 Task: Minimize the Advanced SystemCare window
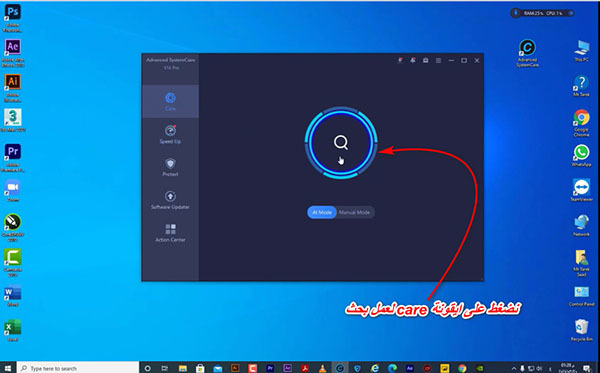pyautogui.click(x=451, y=60)
